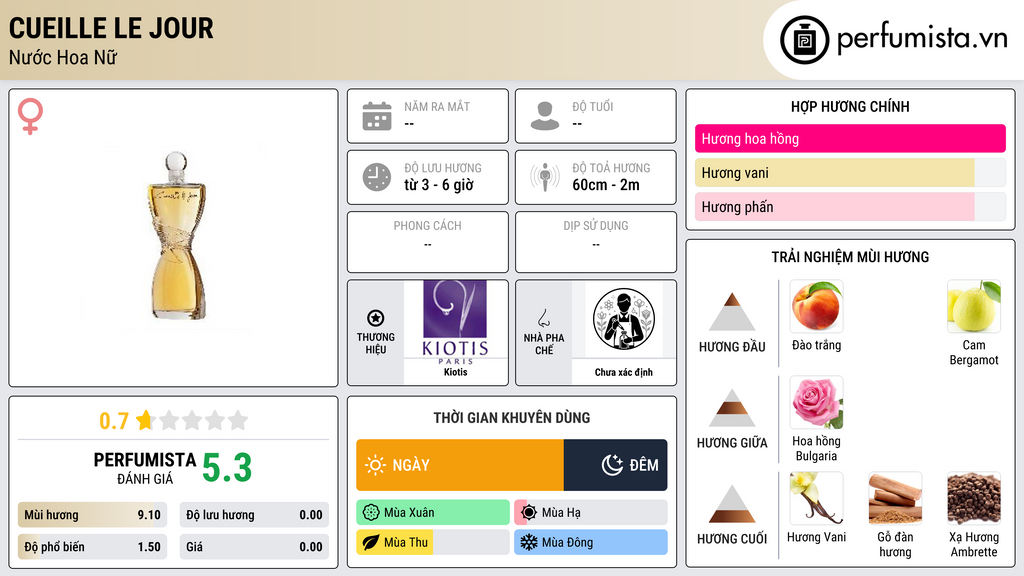The image size is (1024, 576).
Task: Click the Hương vani accord bar
Action: pos(850,173)
